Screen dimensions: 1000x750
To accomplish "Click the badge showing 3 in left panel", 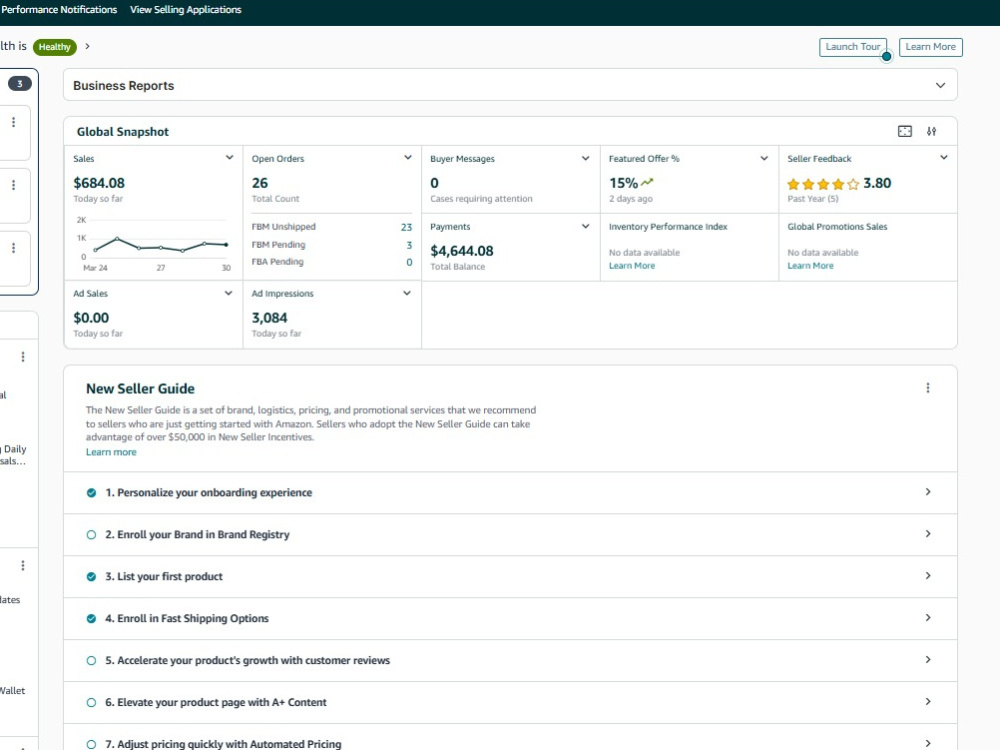I will tap(20, 84).
